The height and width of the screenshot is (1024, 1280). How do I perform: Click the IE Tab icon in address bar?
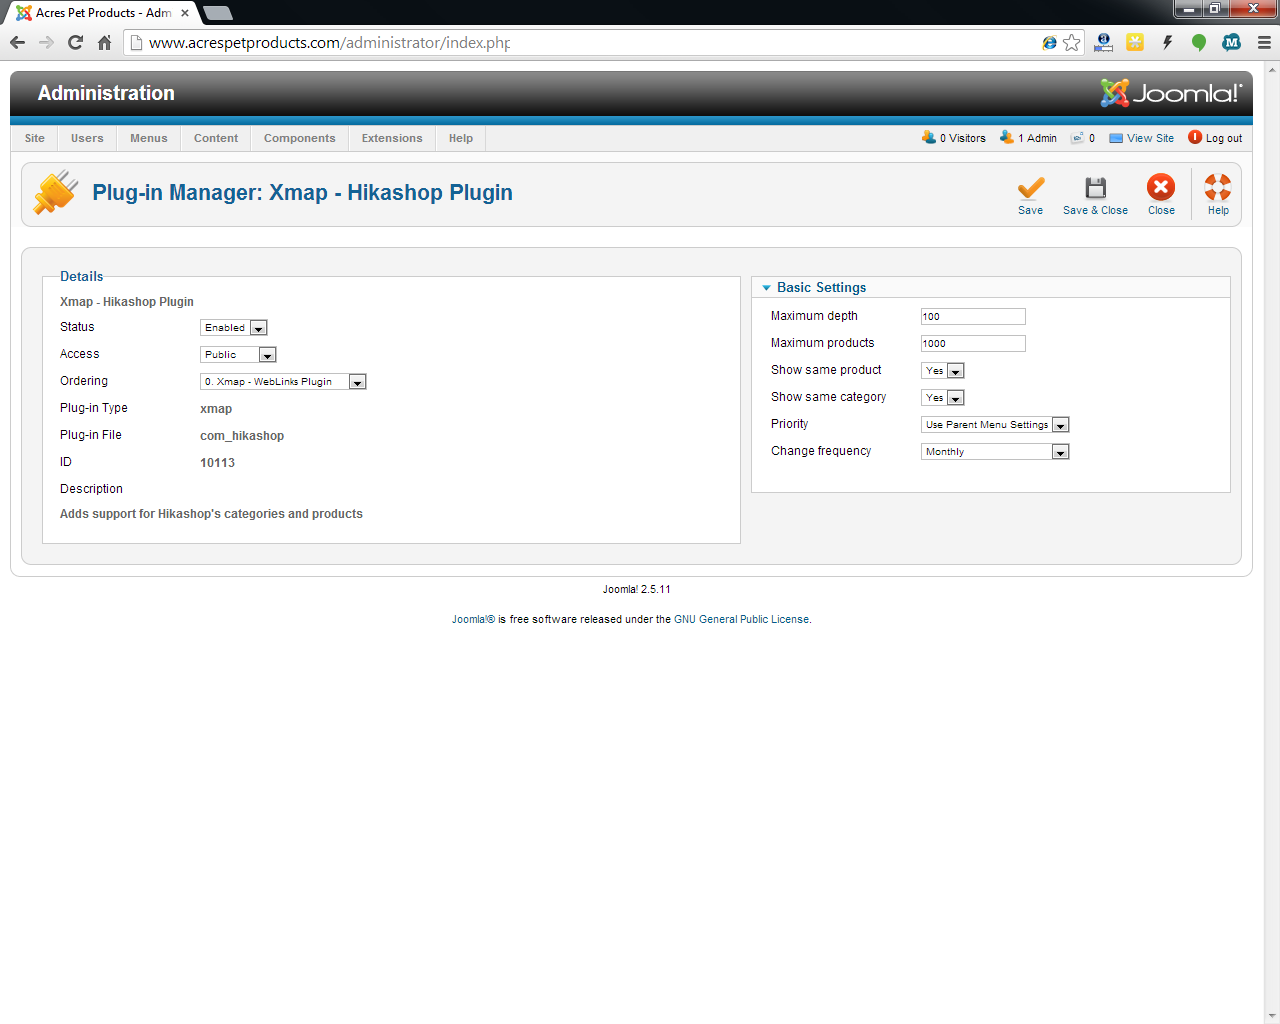pyautogui.click(x=1049, y=42)
